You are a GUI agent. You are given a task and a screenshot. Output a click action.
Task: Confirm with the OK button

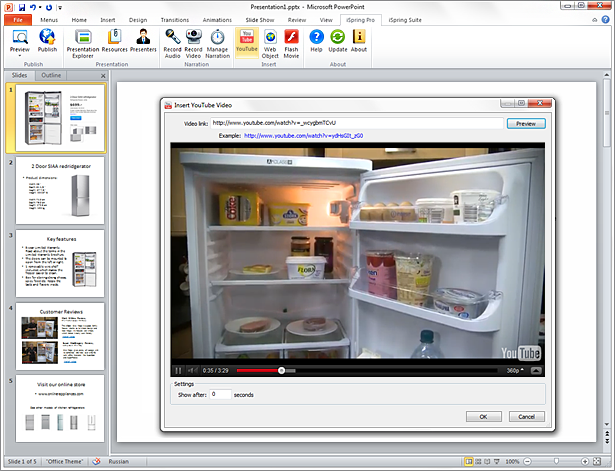(483, 416)
